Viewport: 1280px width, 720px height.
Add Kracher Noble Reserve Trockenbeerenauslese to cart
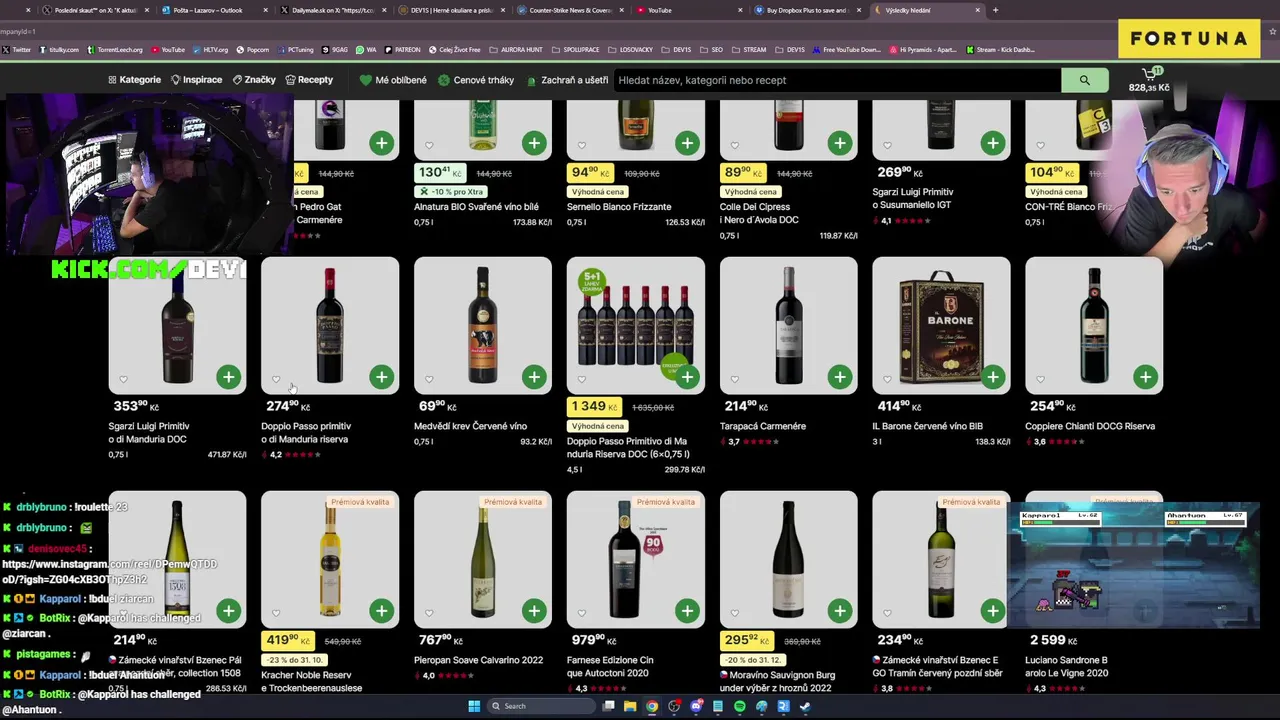tap(382, 611)
